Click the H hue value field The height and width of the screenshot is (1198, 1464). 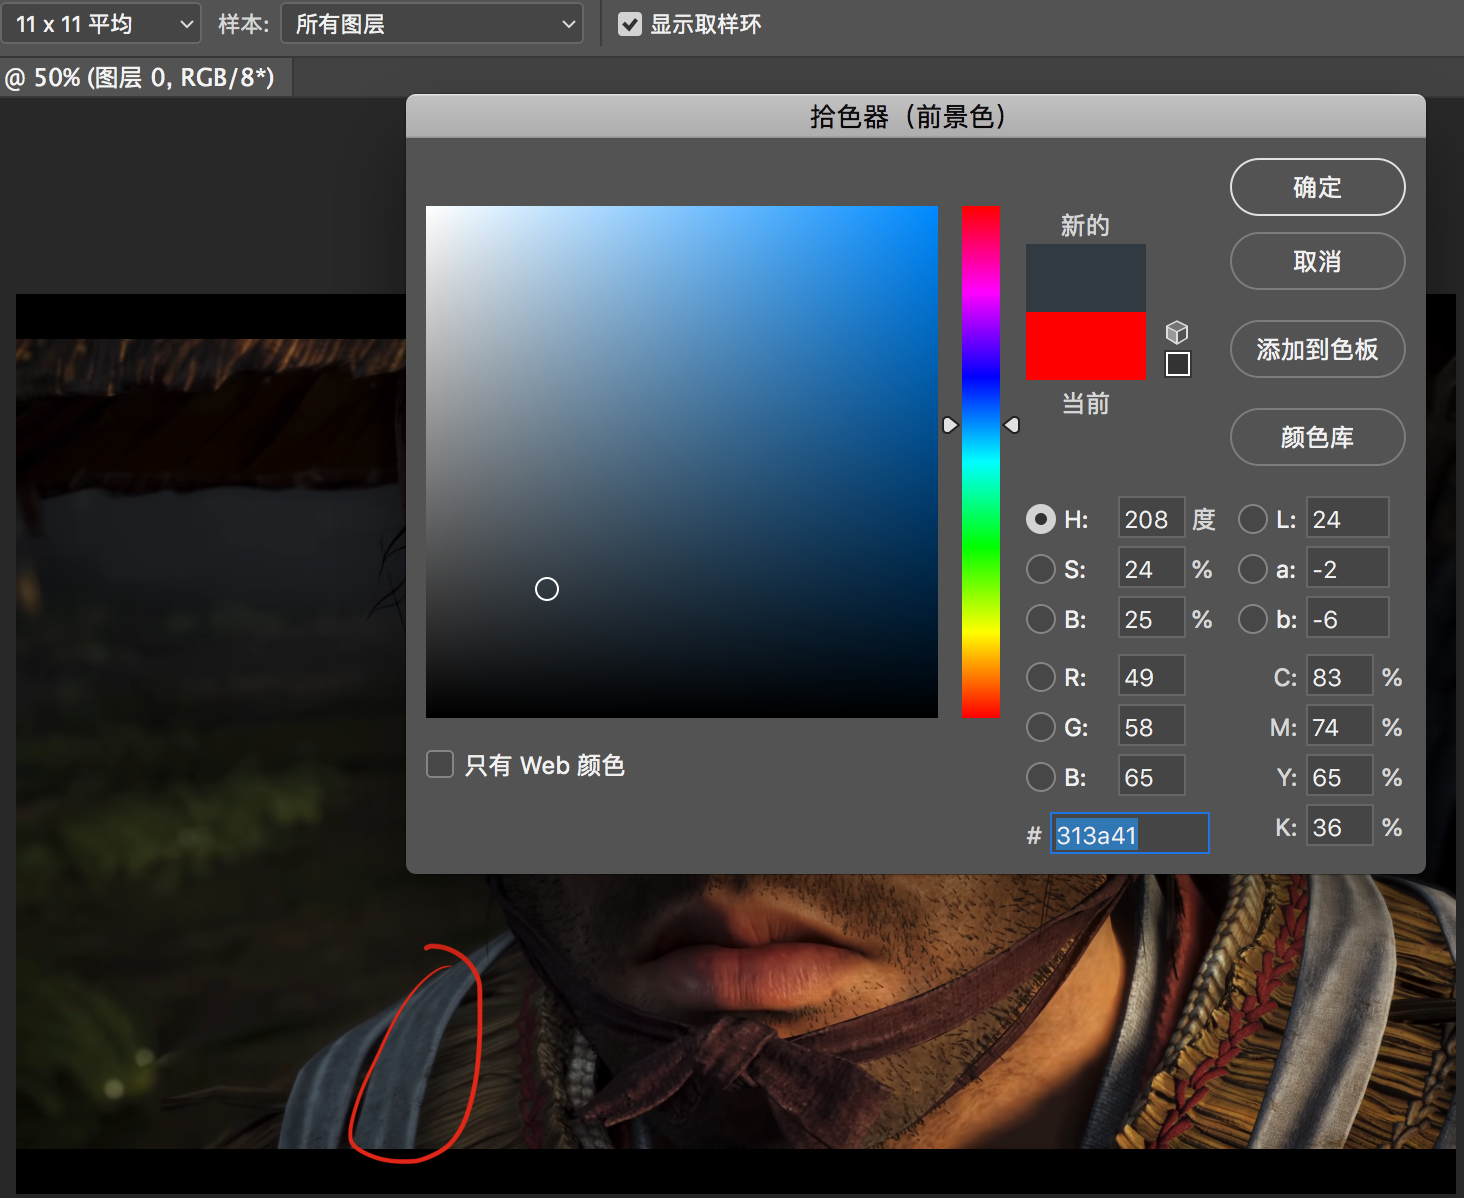[1150, 519]
